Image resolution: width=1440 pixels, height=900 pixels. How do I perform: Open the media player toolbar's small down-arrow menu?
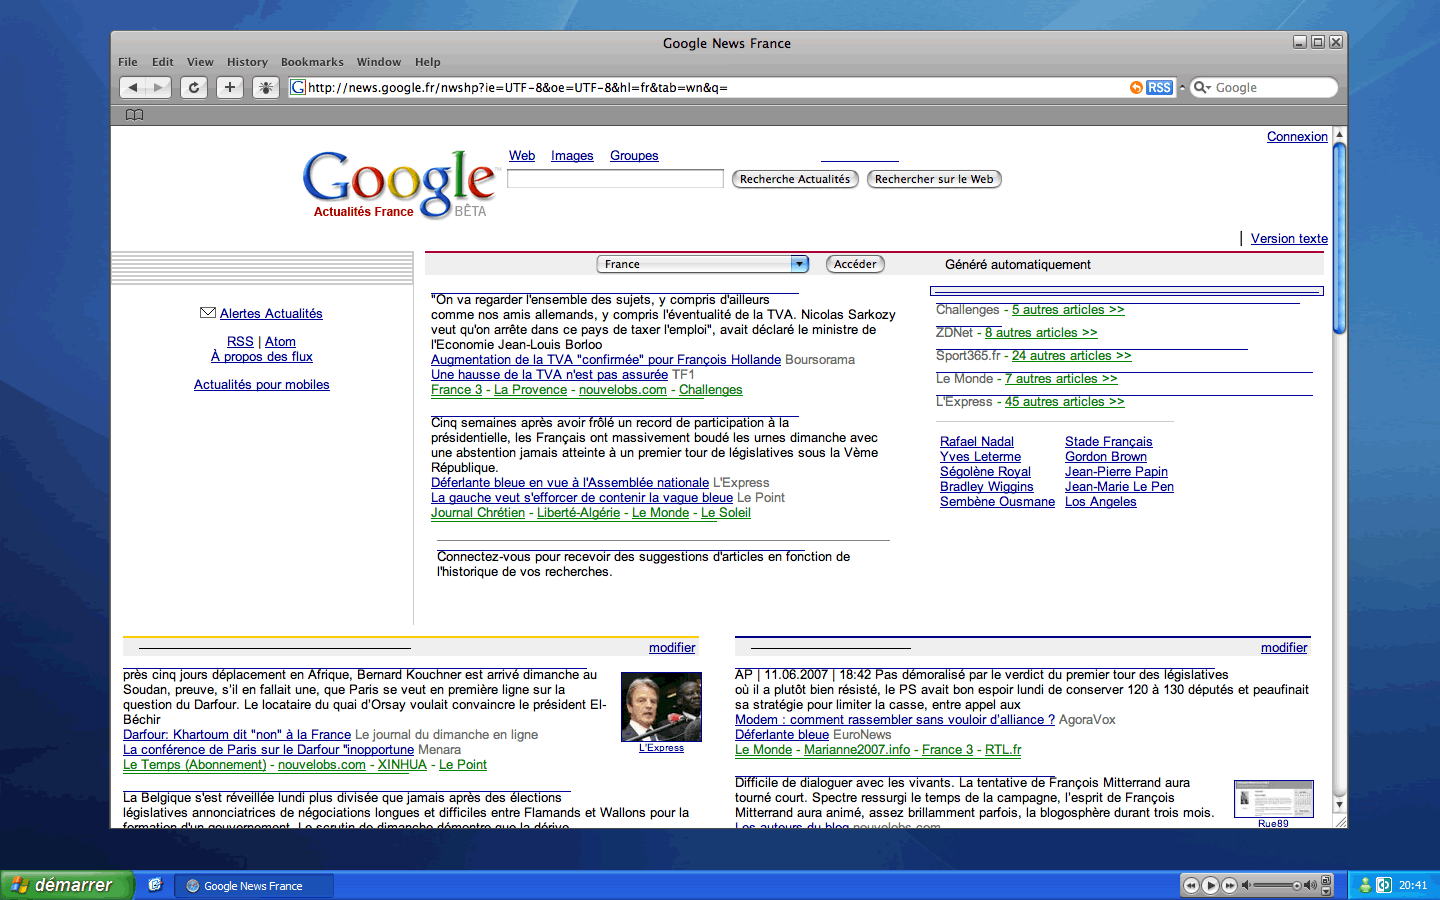(x=1327, y=890)
